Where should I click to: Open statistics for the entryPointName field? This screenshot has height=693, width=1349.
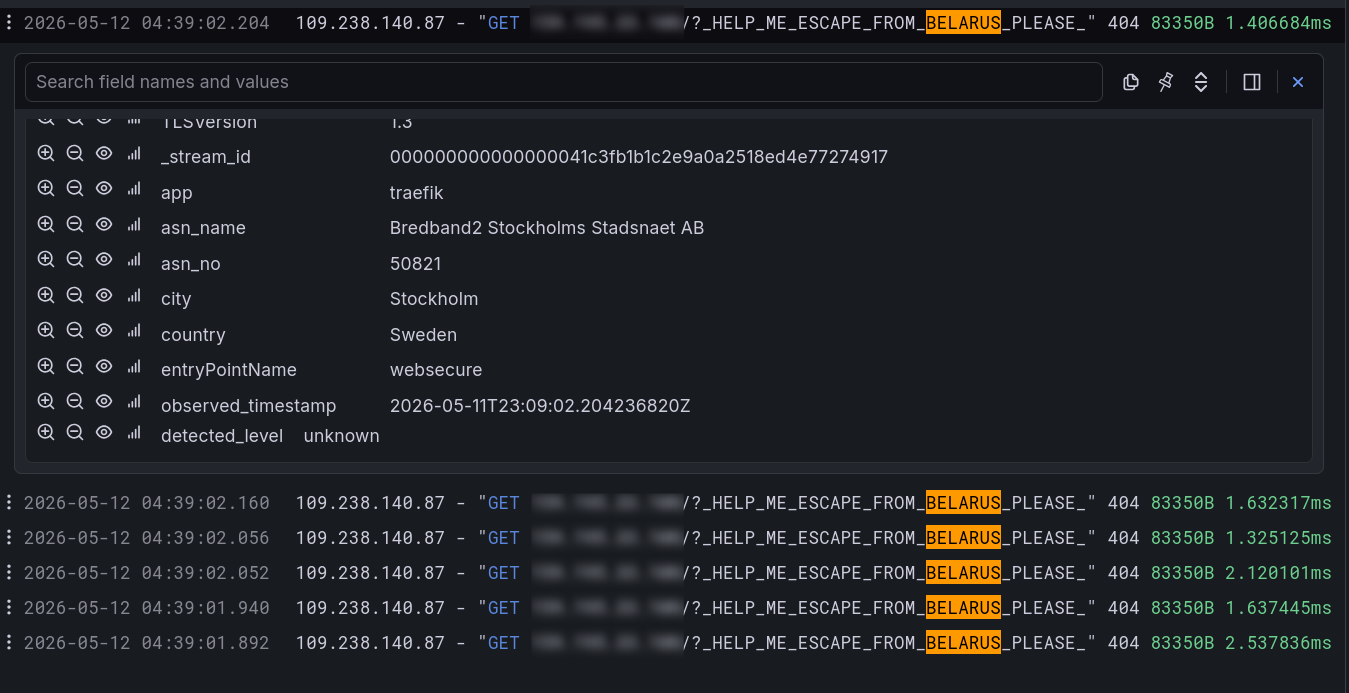pyautogui.click(x=133, y=366)
